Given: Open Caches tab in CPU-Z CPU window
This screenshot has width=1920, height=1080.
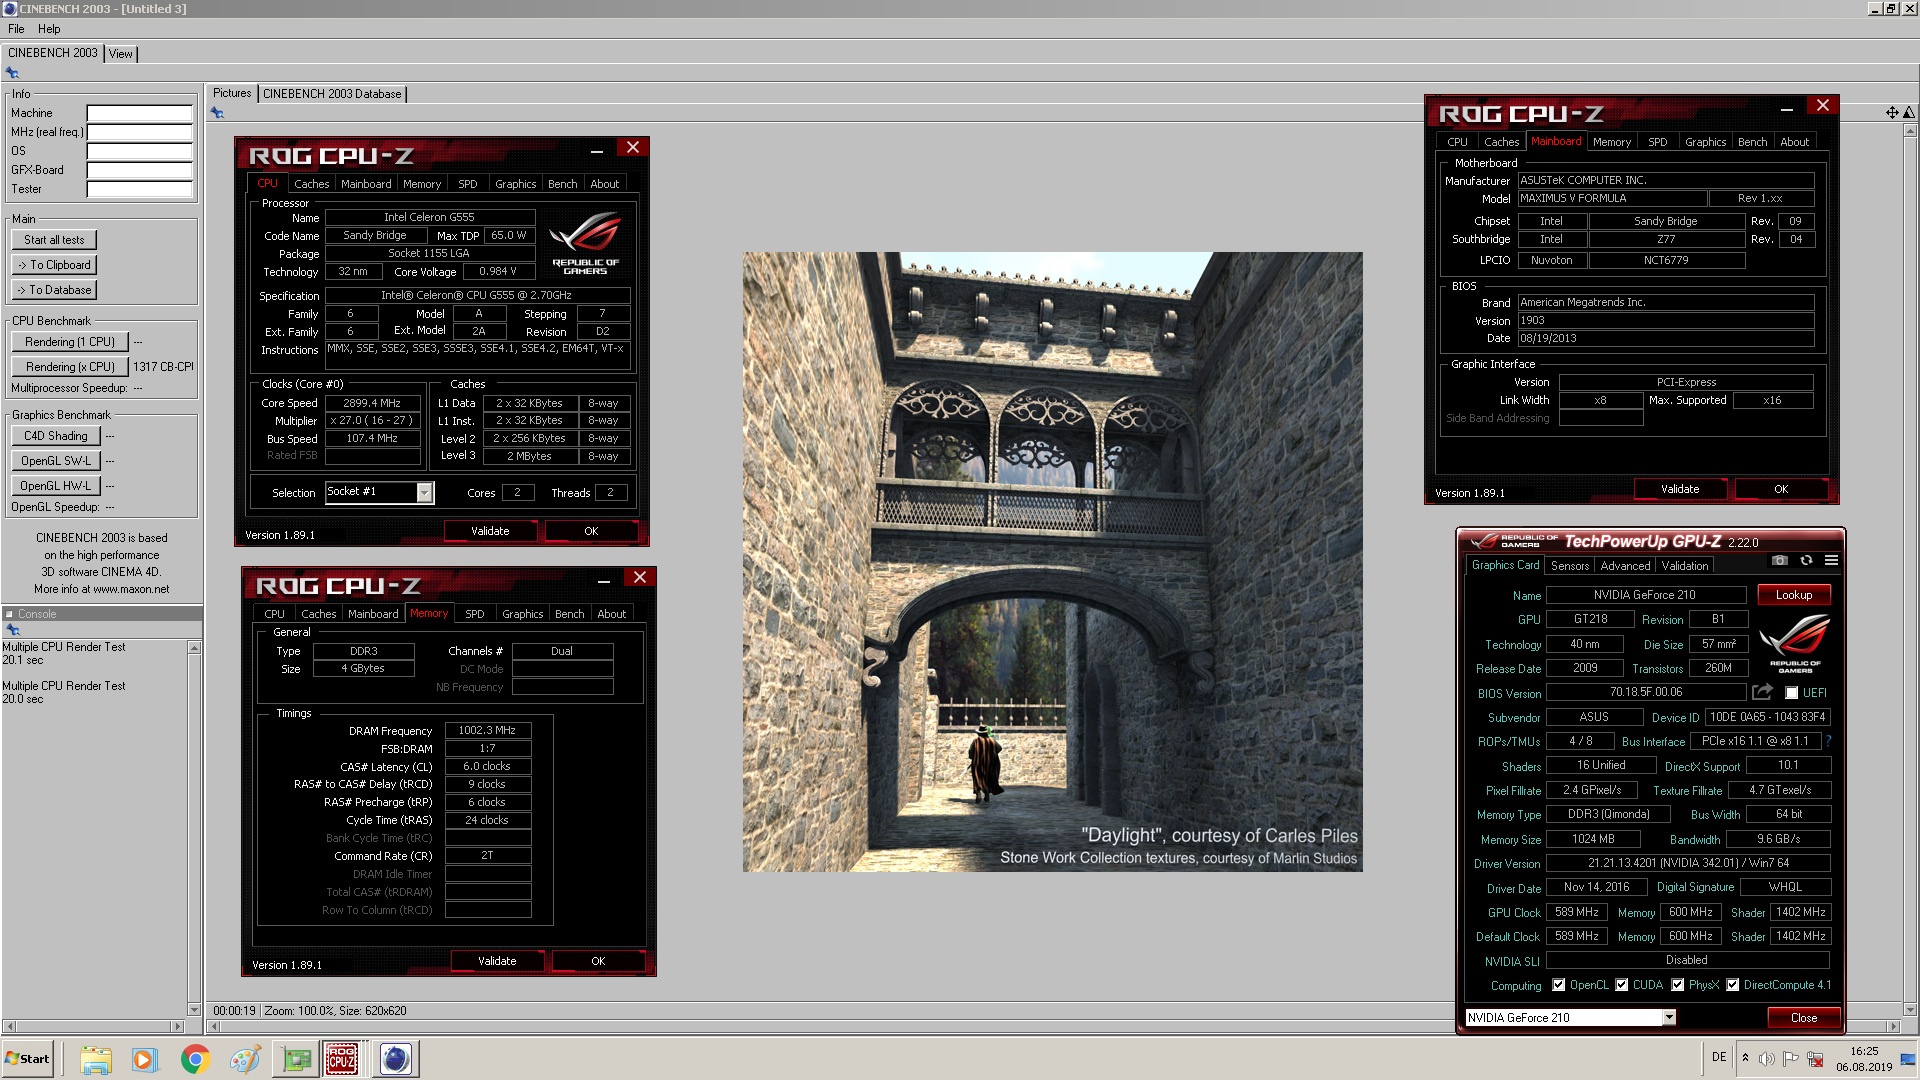Looking at the screenshot, I should click(311, 184).
